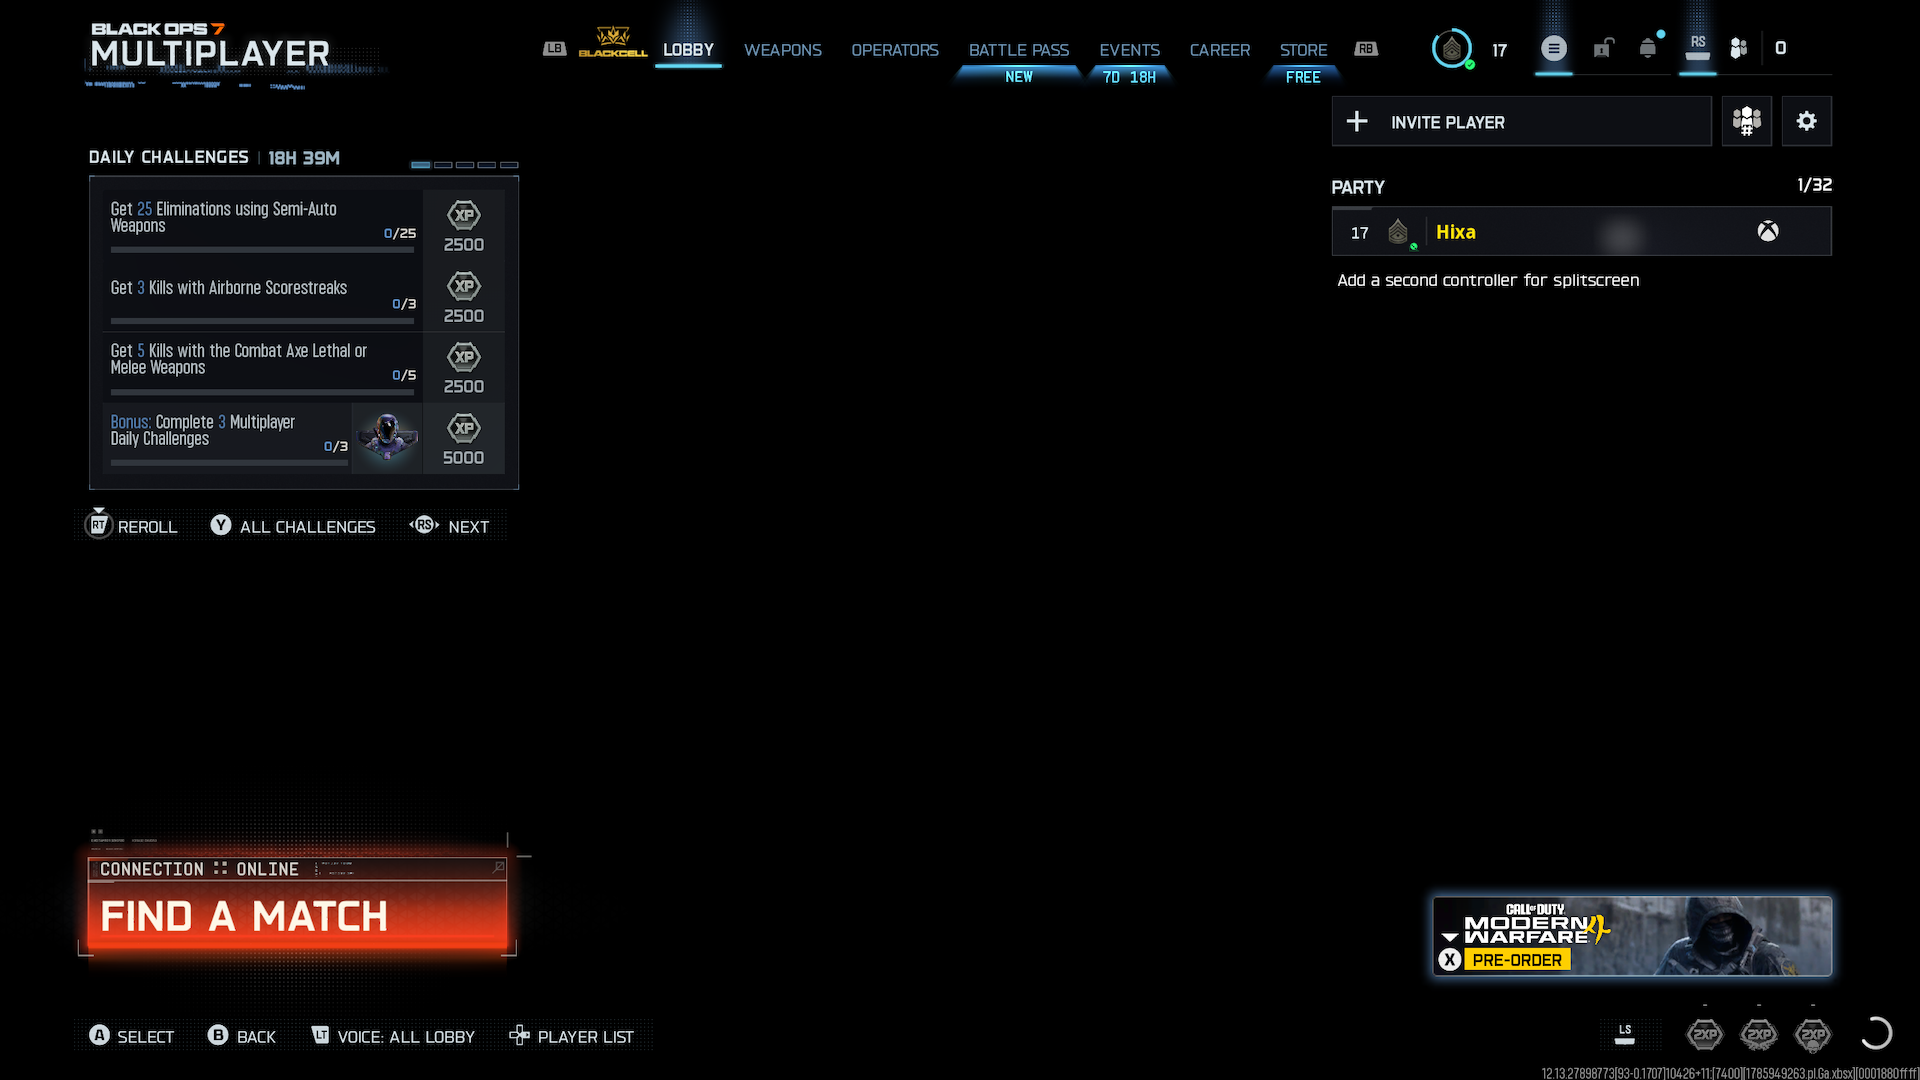Viewport: 1920px width, 1080px height.
Task: Click the LB bumper icon
Action: 554,49
